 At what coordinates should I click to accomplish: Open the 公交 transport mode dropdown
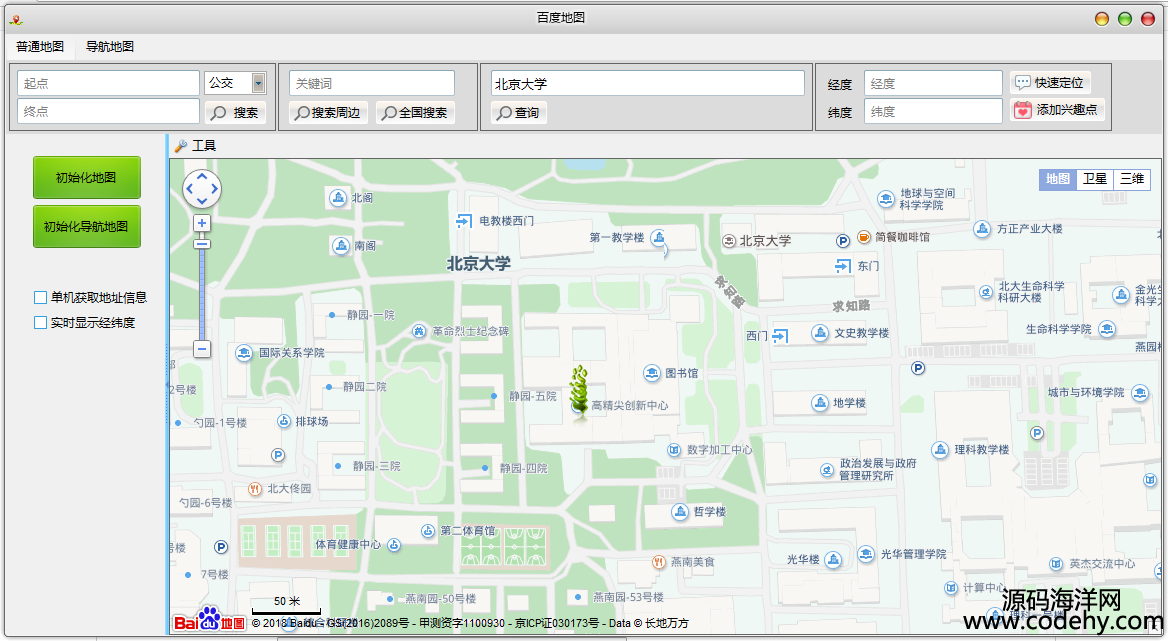pyautogui.click(x=258, y=83)
